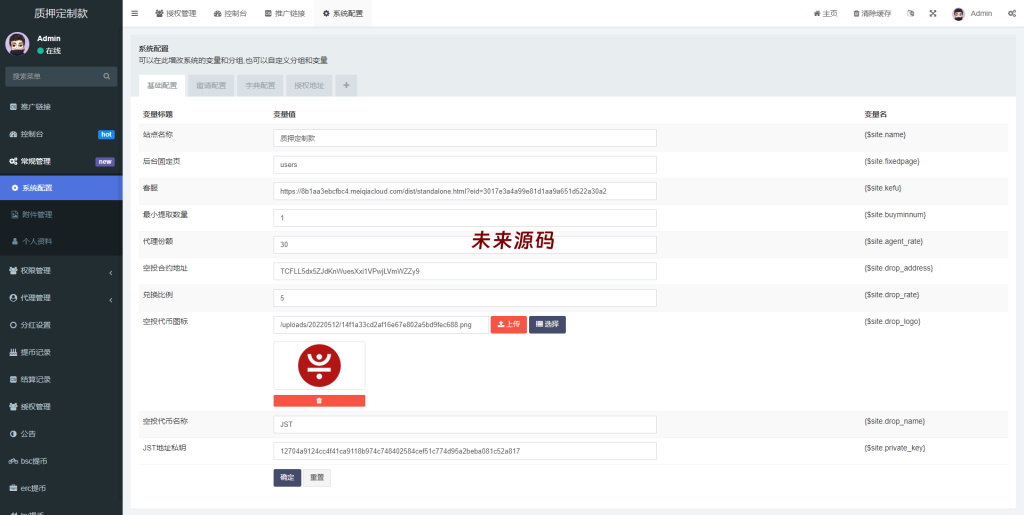
Task: Click the {$site.drop_address} variable name text
Action: click(x=899, y=268)
